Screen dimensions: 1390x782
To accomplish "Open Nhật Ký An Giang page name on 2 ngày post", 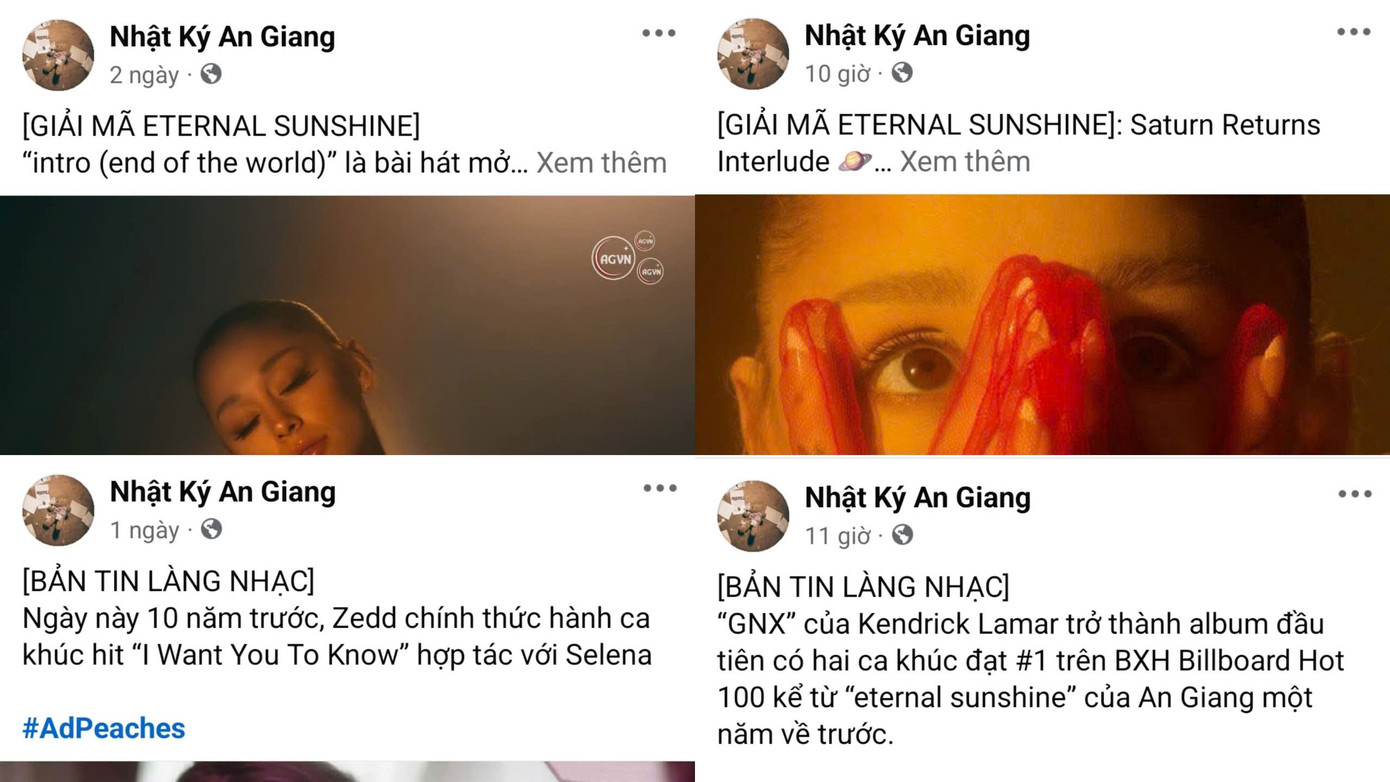I will click(222, 37).
